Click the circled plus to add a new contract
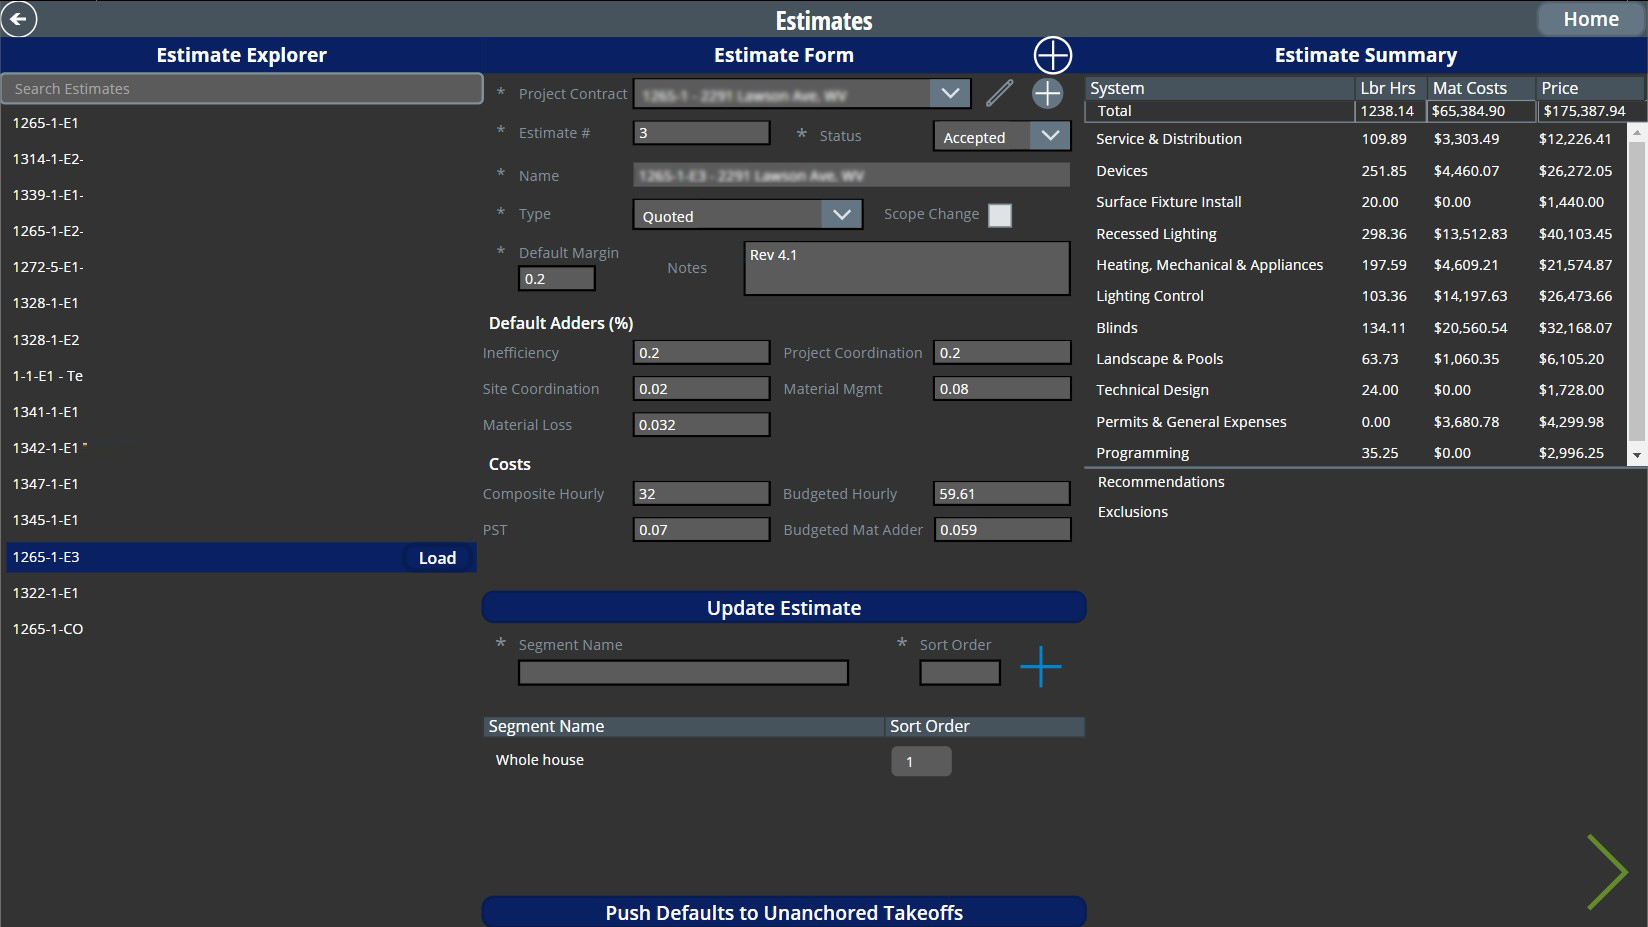This screenshot has height=927, width=1648. pyautogui.click(x=1046, y=93)
